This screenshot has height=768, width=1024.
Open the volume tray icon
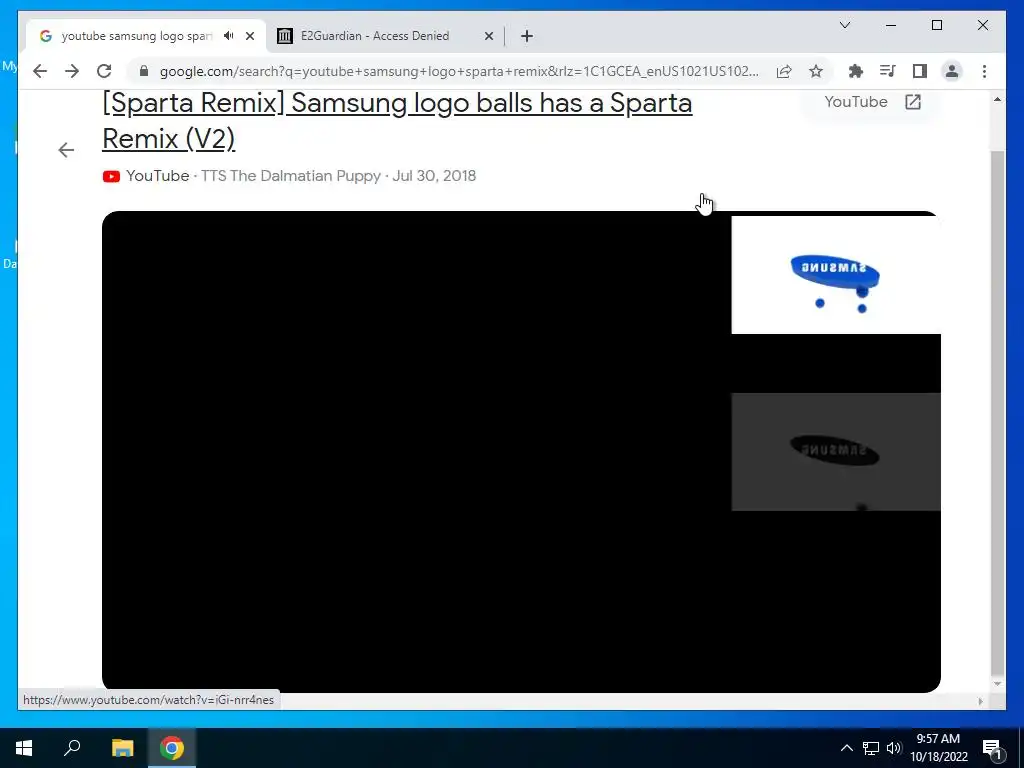(894, 748)
